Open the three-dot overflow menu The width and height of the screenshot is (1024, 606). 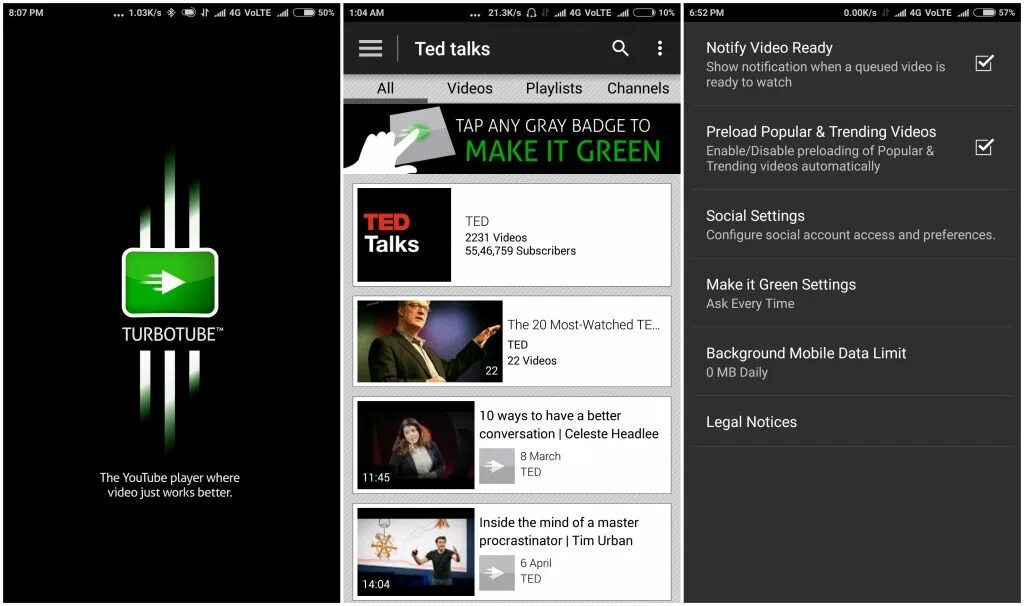[660, 48]
